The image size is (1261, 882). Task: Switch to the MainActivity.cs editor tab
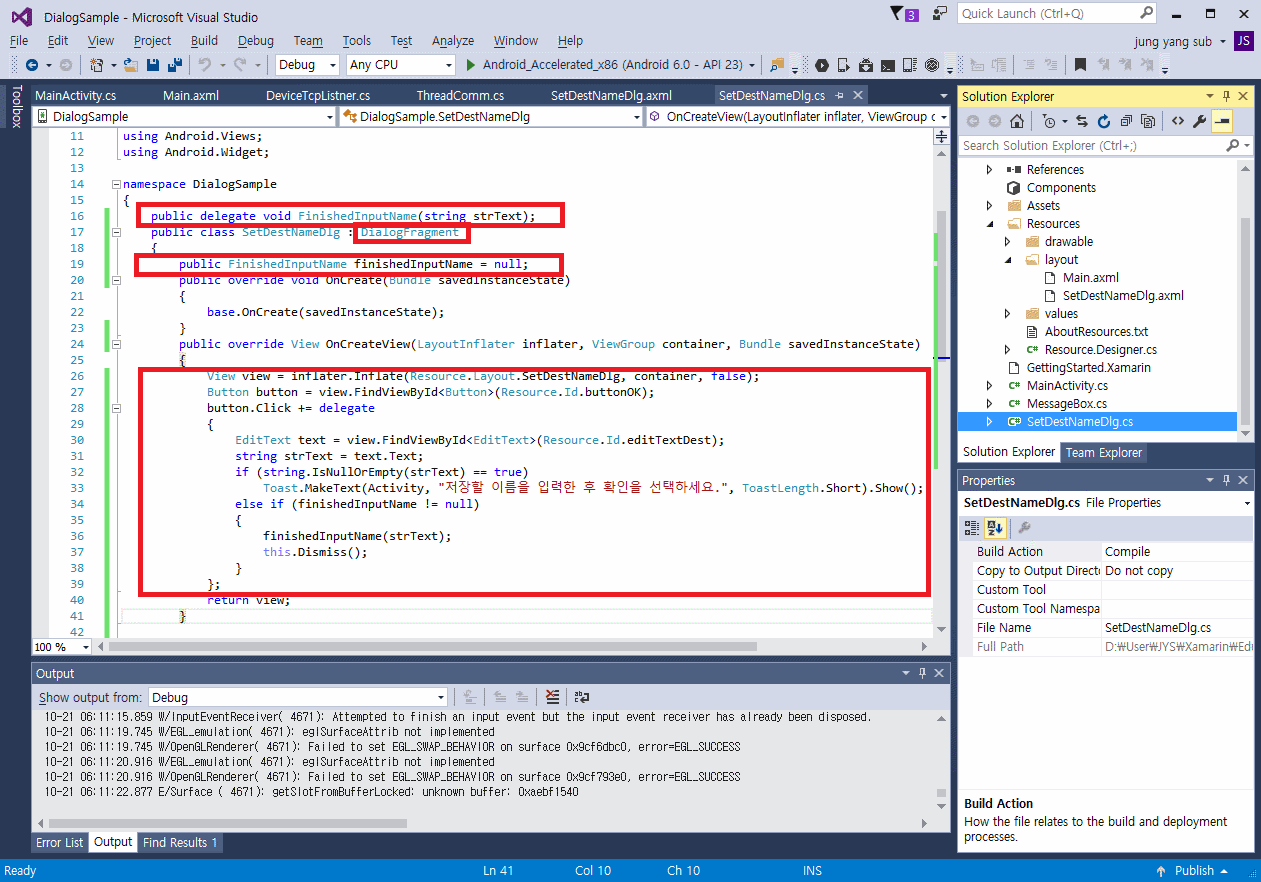75,96
